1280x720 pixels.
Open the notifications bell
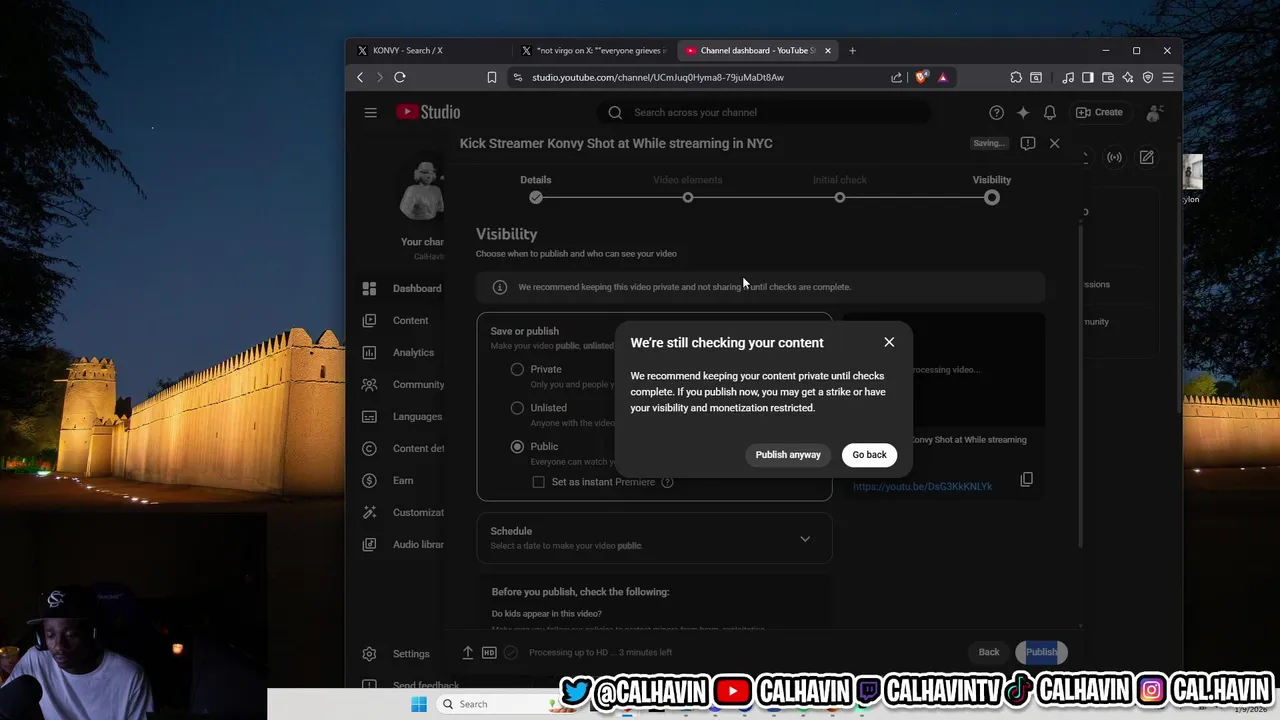1049,112
